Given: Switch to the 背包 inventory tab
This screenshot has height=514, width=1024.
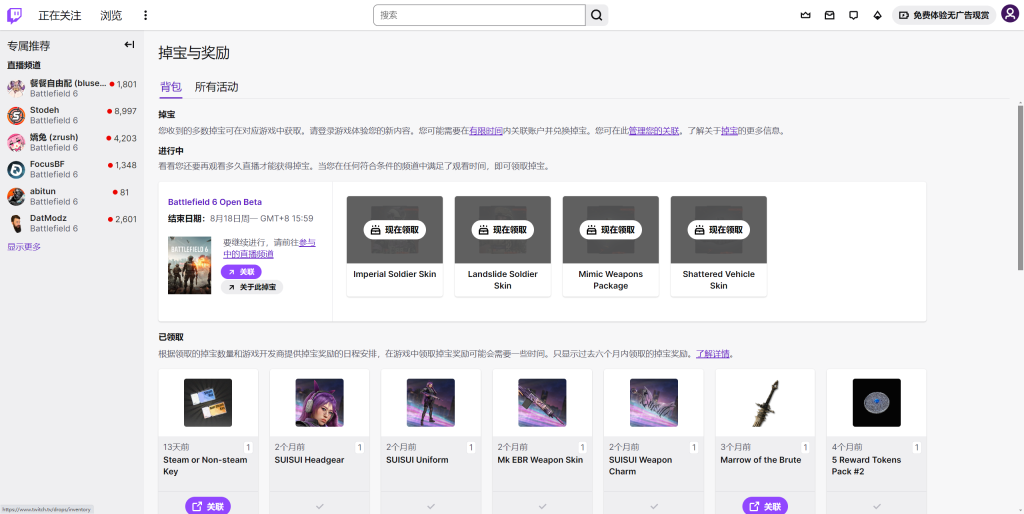Looking at the screenshot, I should coord(170,87).
